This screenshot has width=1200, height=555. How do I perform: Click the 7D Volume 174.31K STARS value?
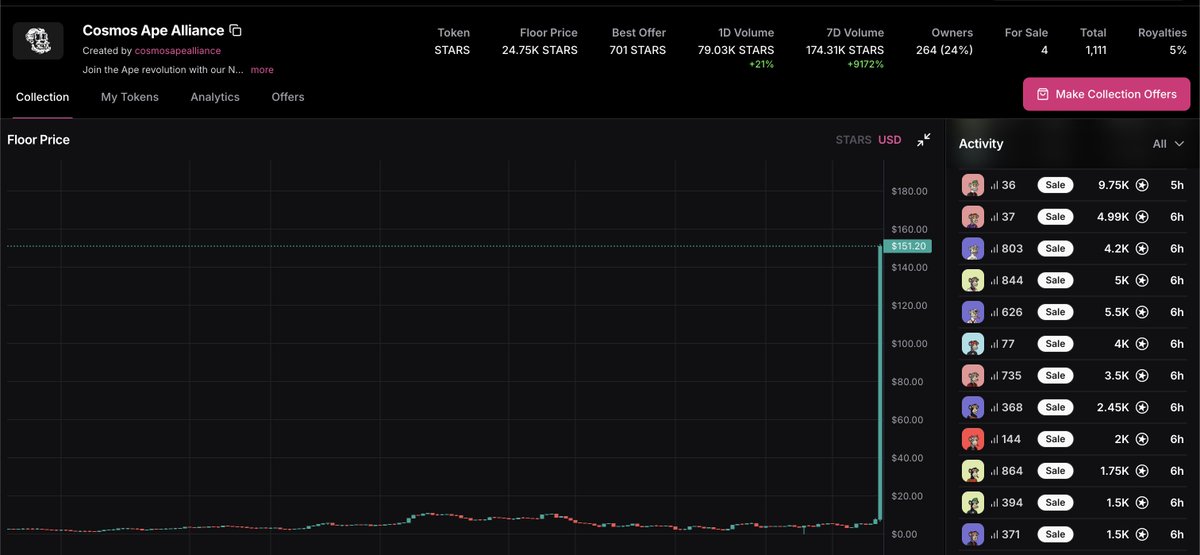[x=845, y=50]
